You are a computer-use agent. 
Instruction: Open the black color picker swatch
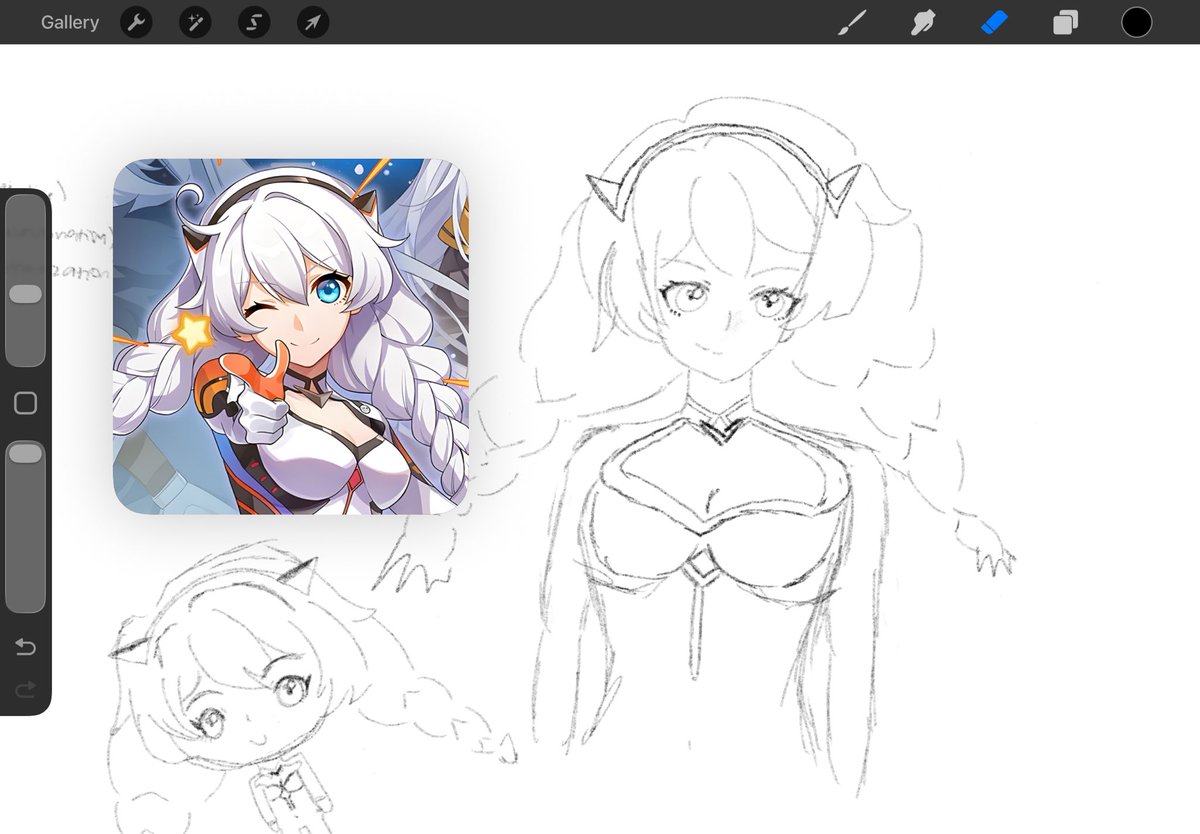(1136, 22)
